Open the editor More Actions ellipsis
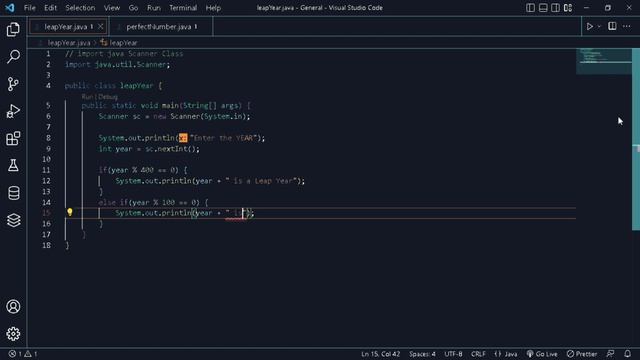This screenshot has width=640, height=360. point(627,27)
